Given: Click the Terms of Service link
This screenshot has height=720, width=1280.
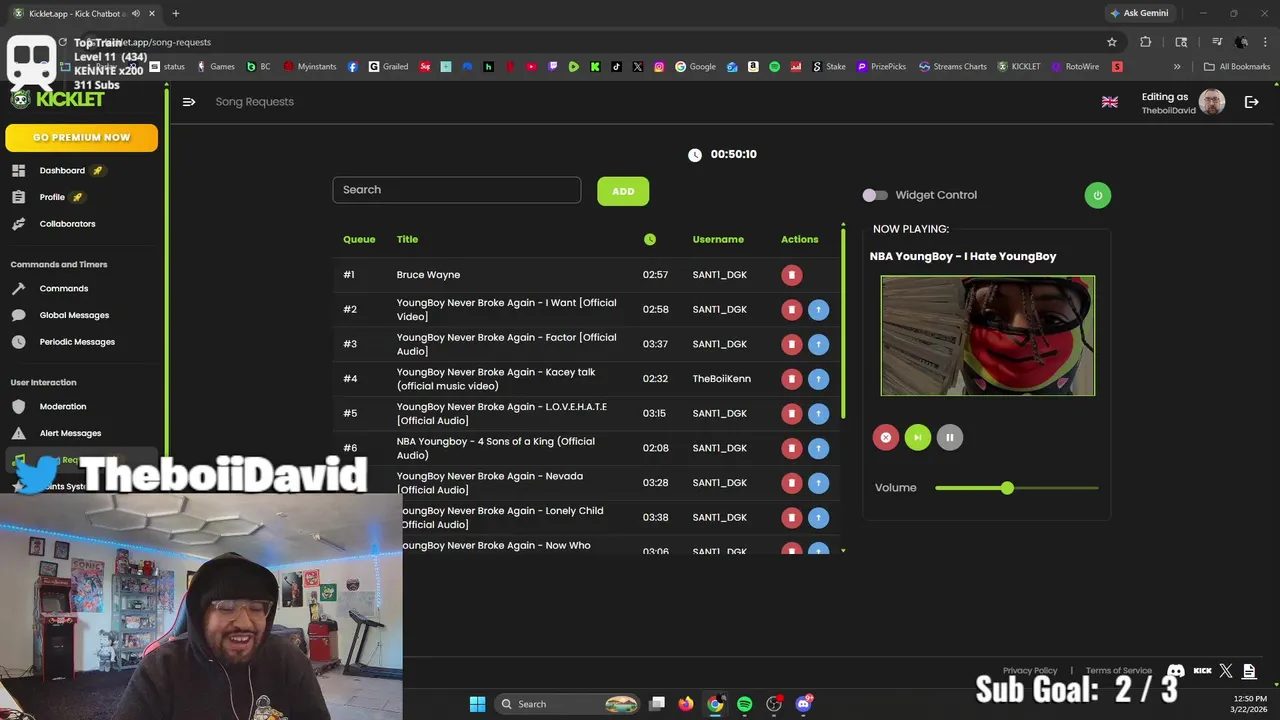Looking at the screenshot, I should 1118,671.
